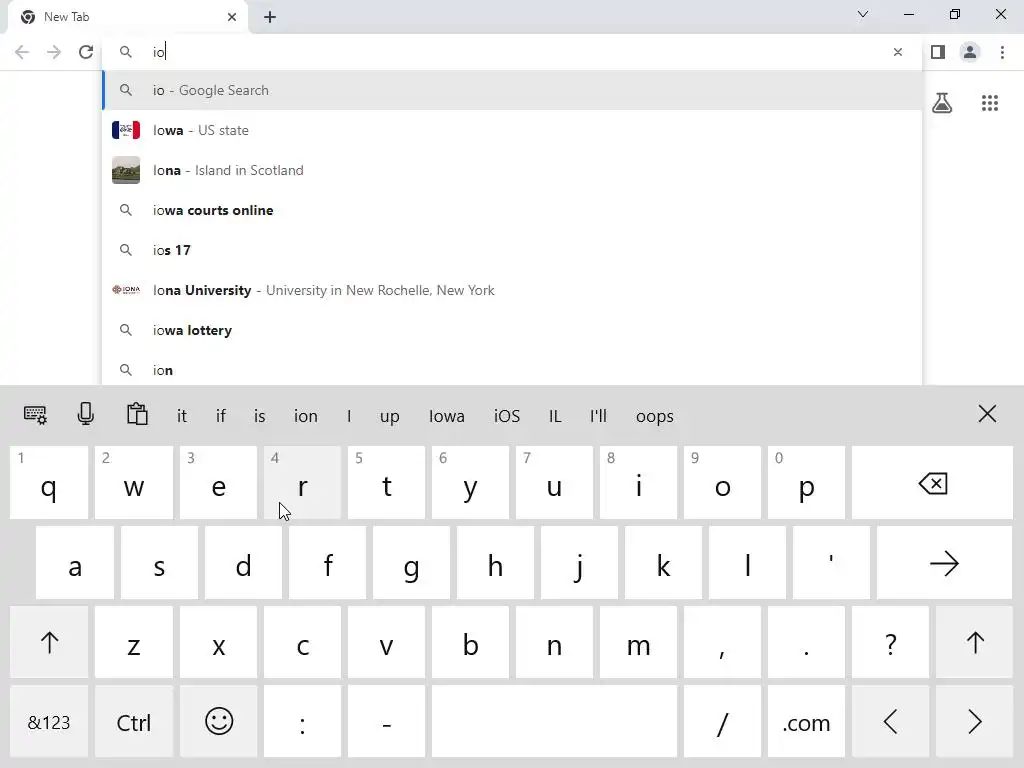The image size is (1024, 768).
Task: Tap the Ctrl key
Action: click(x=133, y=722)
